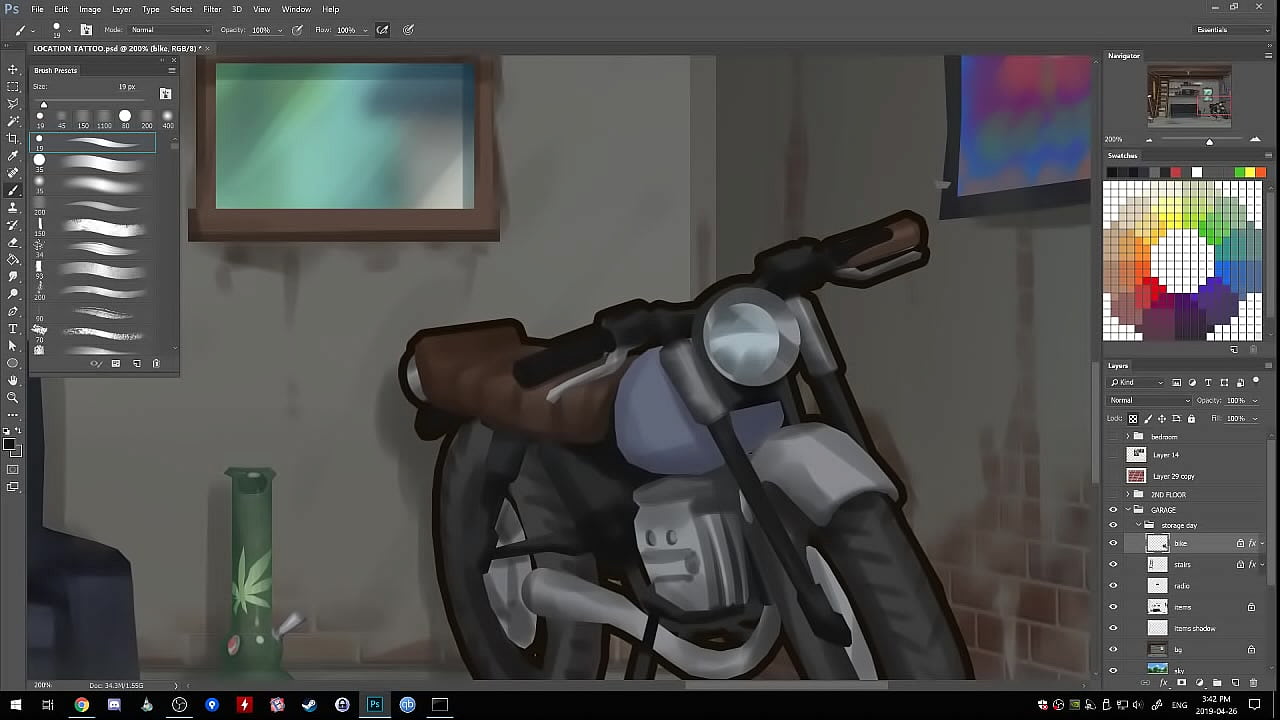Select the Clone Stamp tool

point(13,207)
